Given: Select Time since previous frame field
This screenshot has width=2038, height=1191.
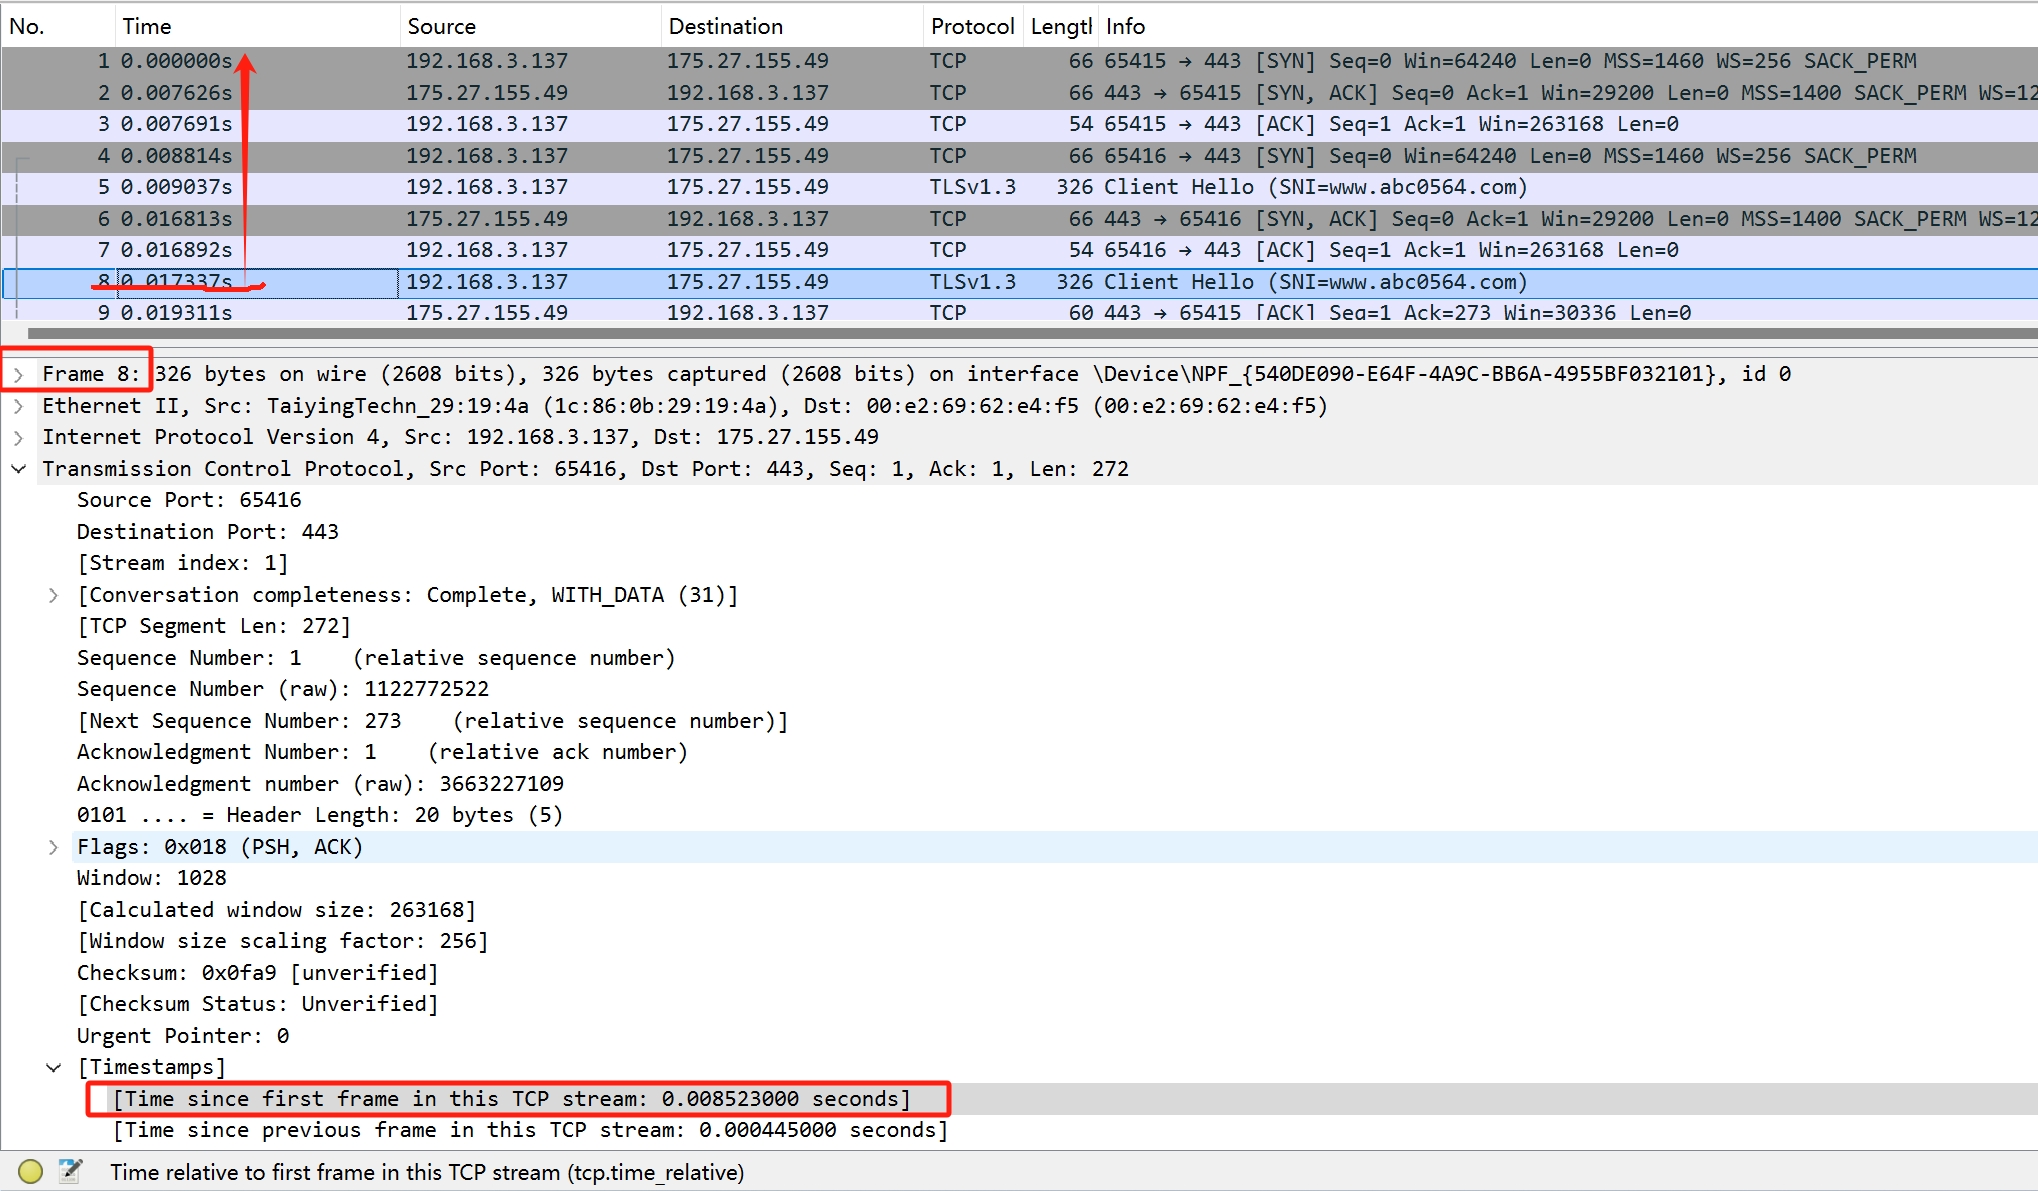Looking at the screenshot, I should tap(530, 1130).
